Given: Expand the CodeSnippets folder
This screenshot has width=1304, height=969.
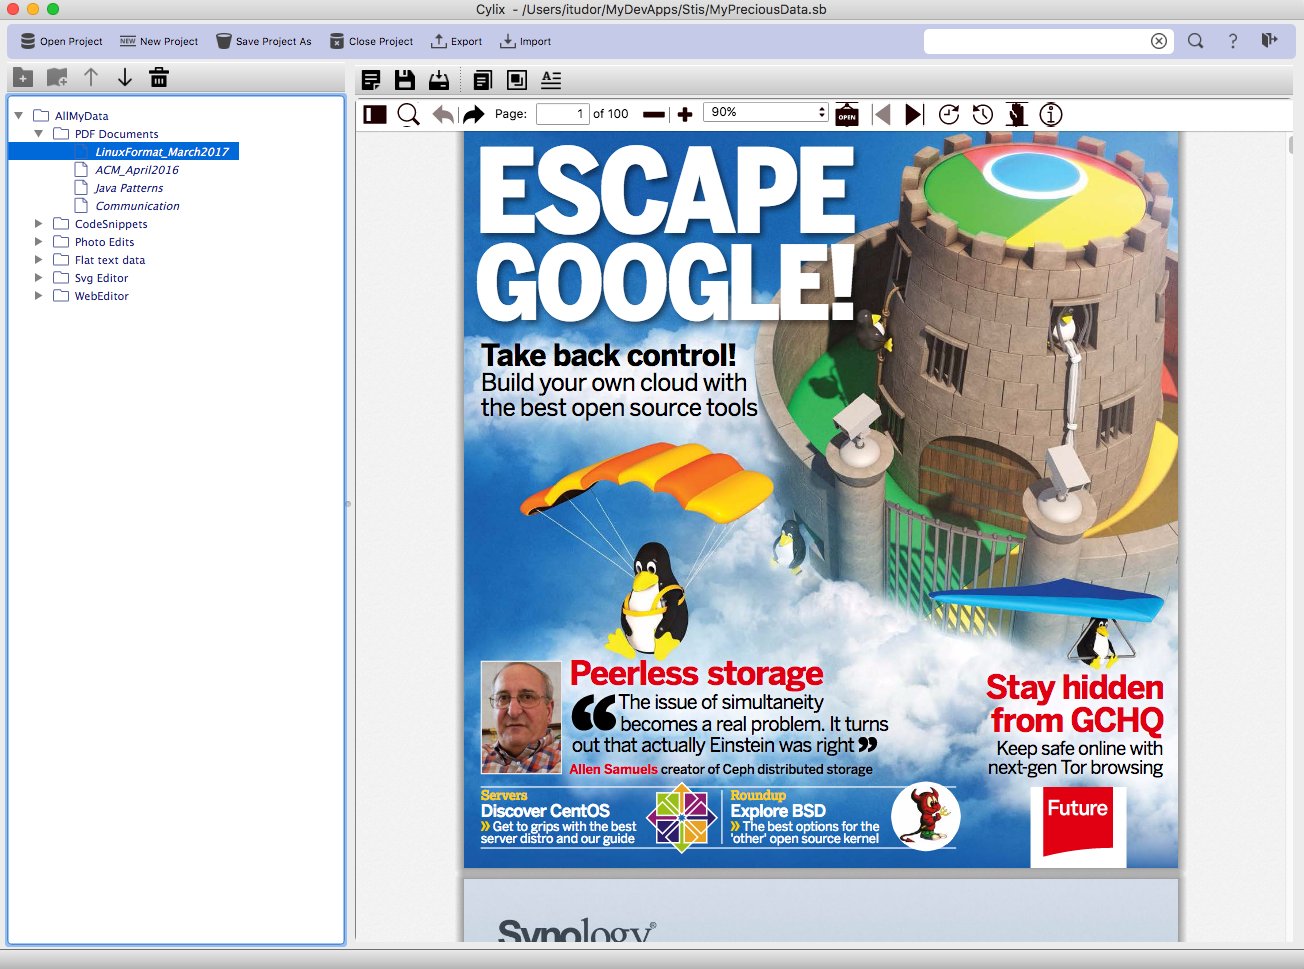Looking at the screenshot, I should click(39, 224).
